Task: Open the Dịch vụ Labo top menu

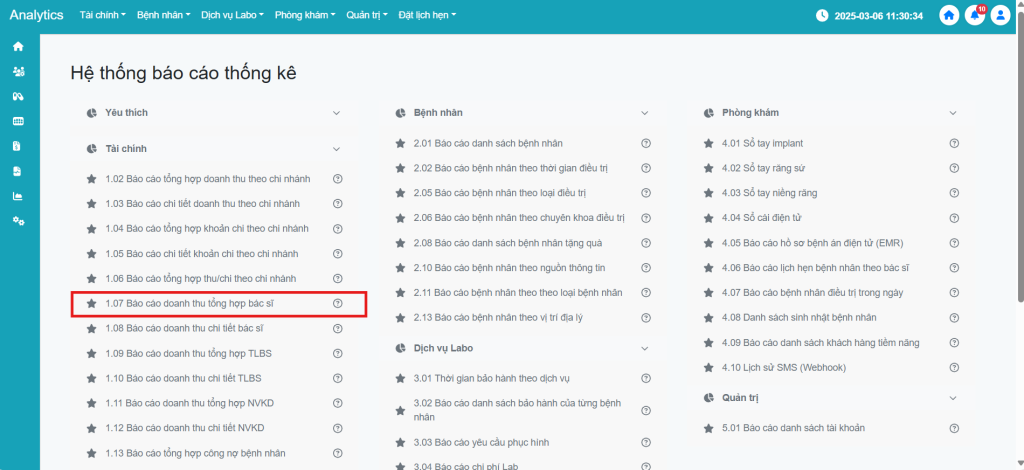Action: click(232, 16)
